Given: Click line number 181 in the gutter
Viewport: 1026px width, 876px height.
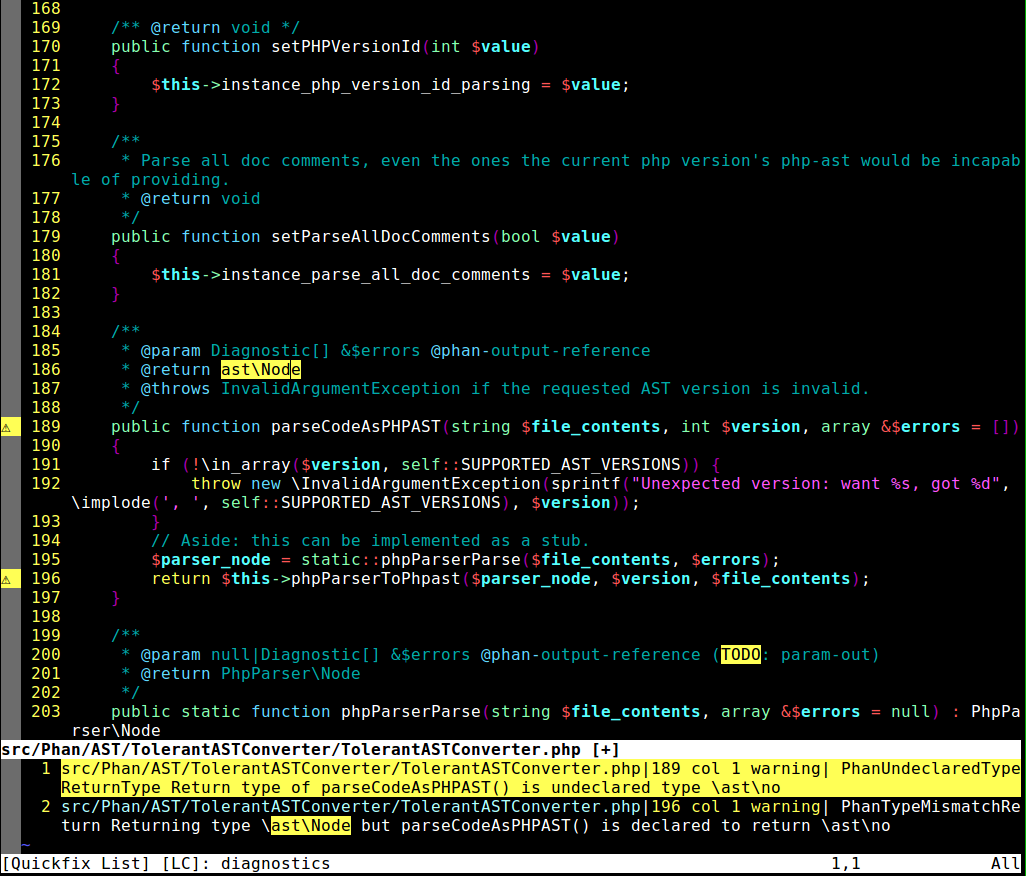Looking at the screenshot, I should click(46, 275).
